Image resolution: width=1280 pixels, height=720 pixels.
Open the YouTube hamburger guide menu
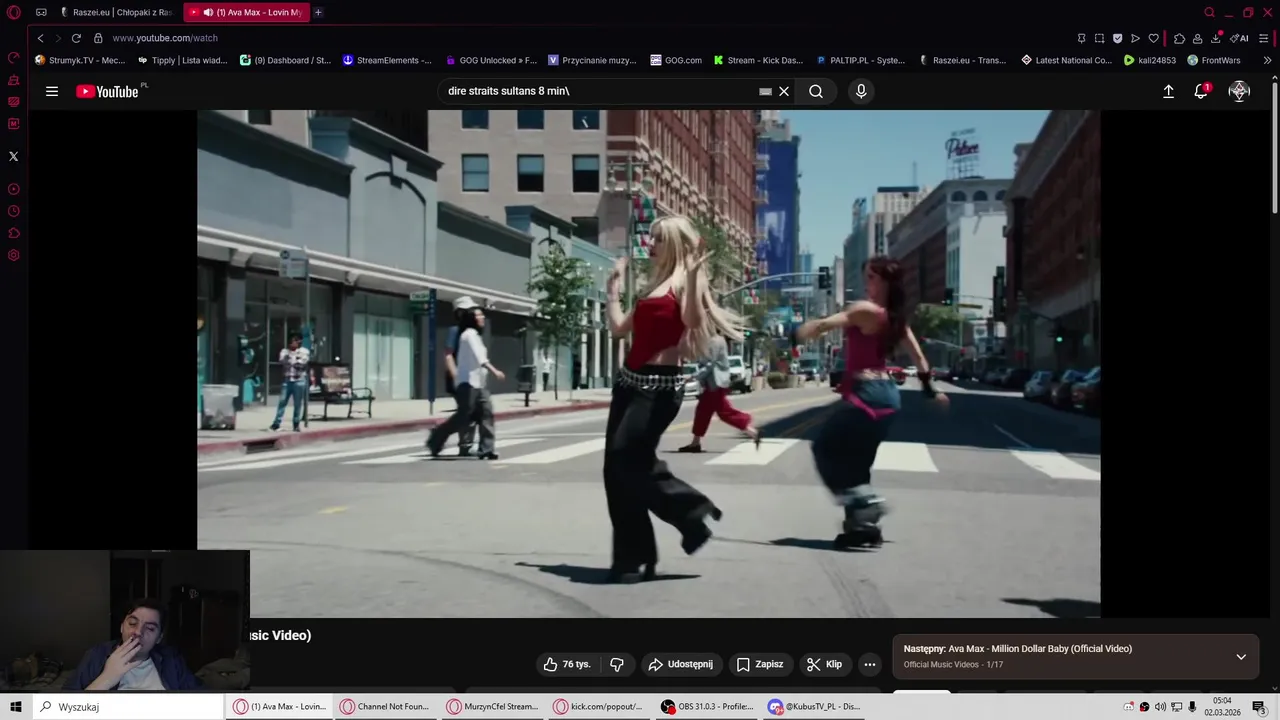(x=52, y=91)
